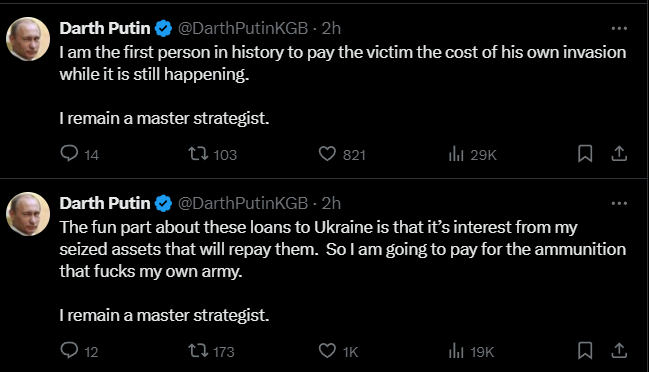Bookmark the second tweet about Ukraine loans
Screen dimensions: 649x372
click(585, 350)
